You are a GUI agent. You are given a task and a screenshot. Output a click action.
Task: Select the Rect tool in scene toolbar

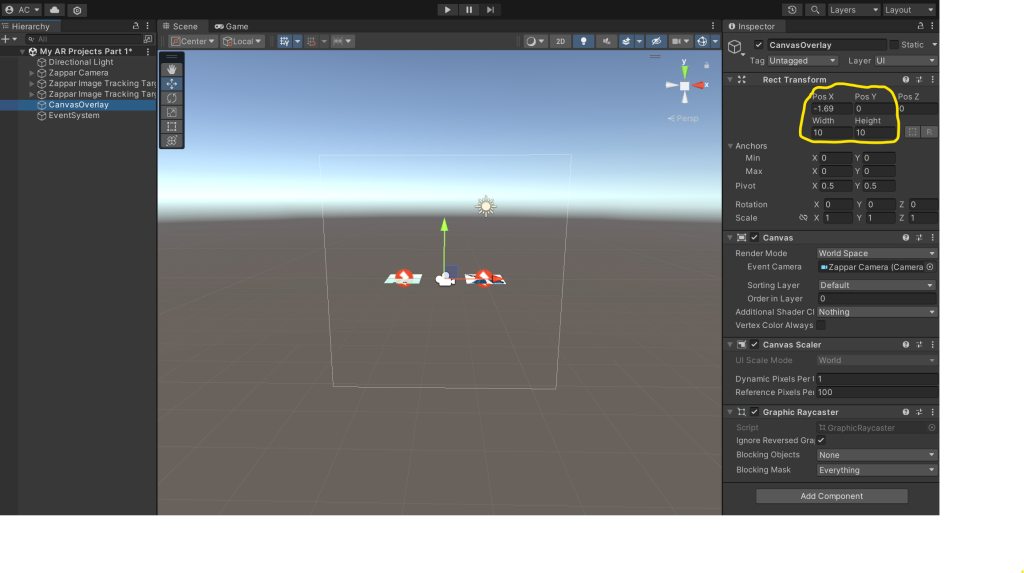coord(171,126)
